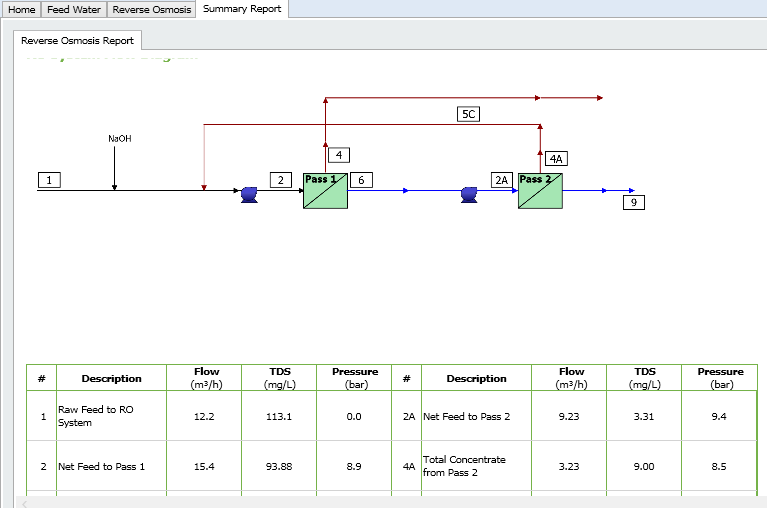
Task: Click stream label 2A before Pass 2
Action: [502, 180]
